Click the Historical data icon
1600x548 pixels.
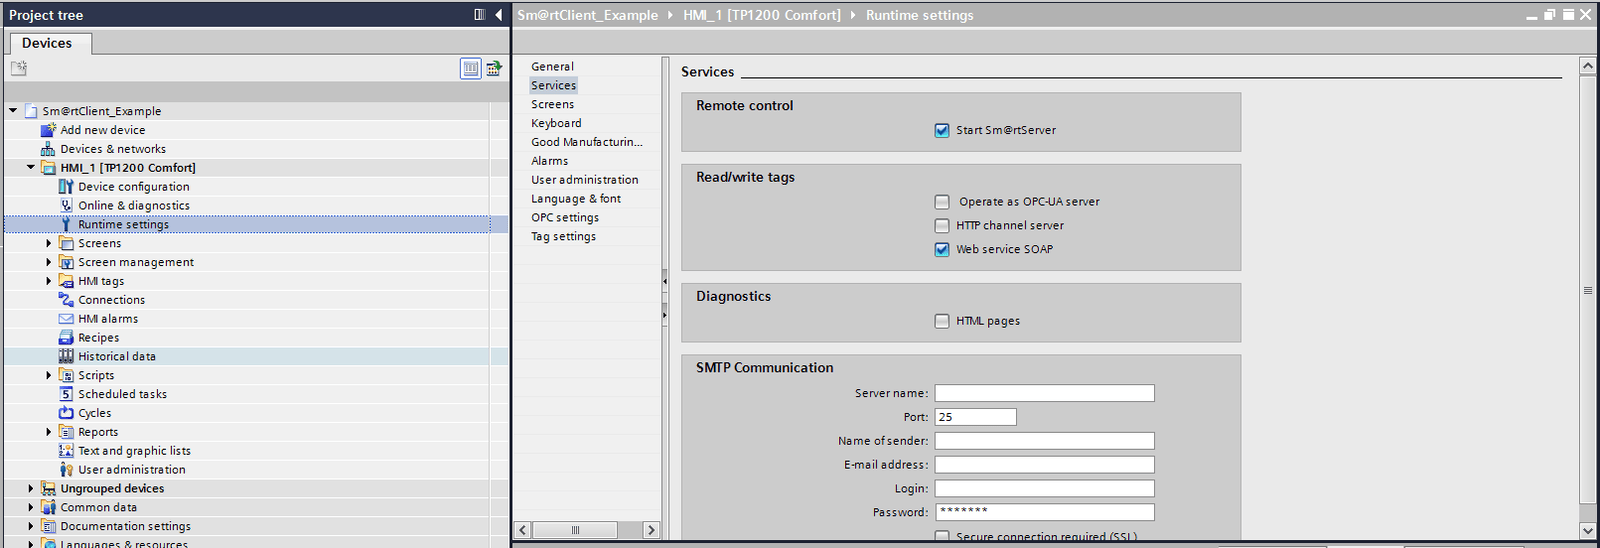pyautogui.click(x=66, y=356)
